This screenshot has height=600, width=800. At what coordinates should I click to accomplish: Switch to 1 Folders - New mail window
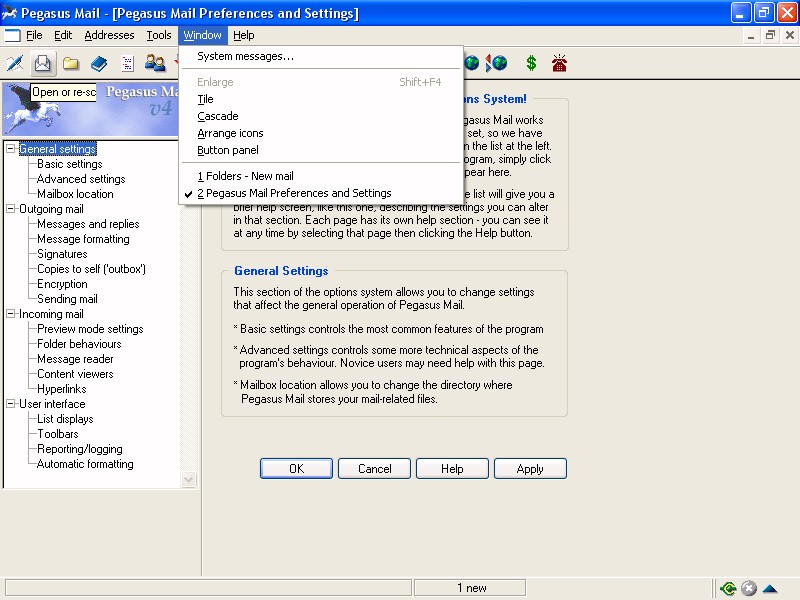321,176
